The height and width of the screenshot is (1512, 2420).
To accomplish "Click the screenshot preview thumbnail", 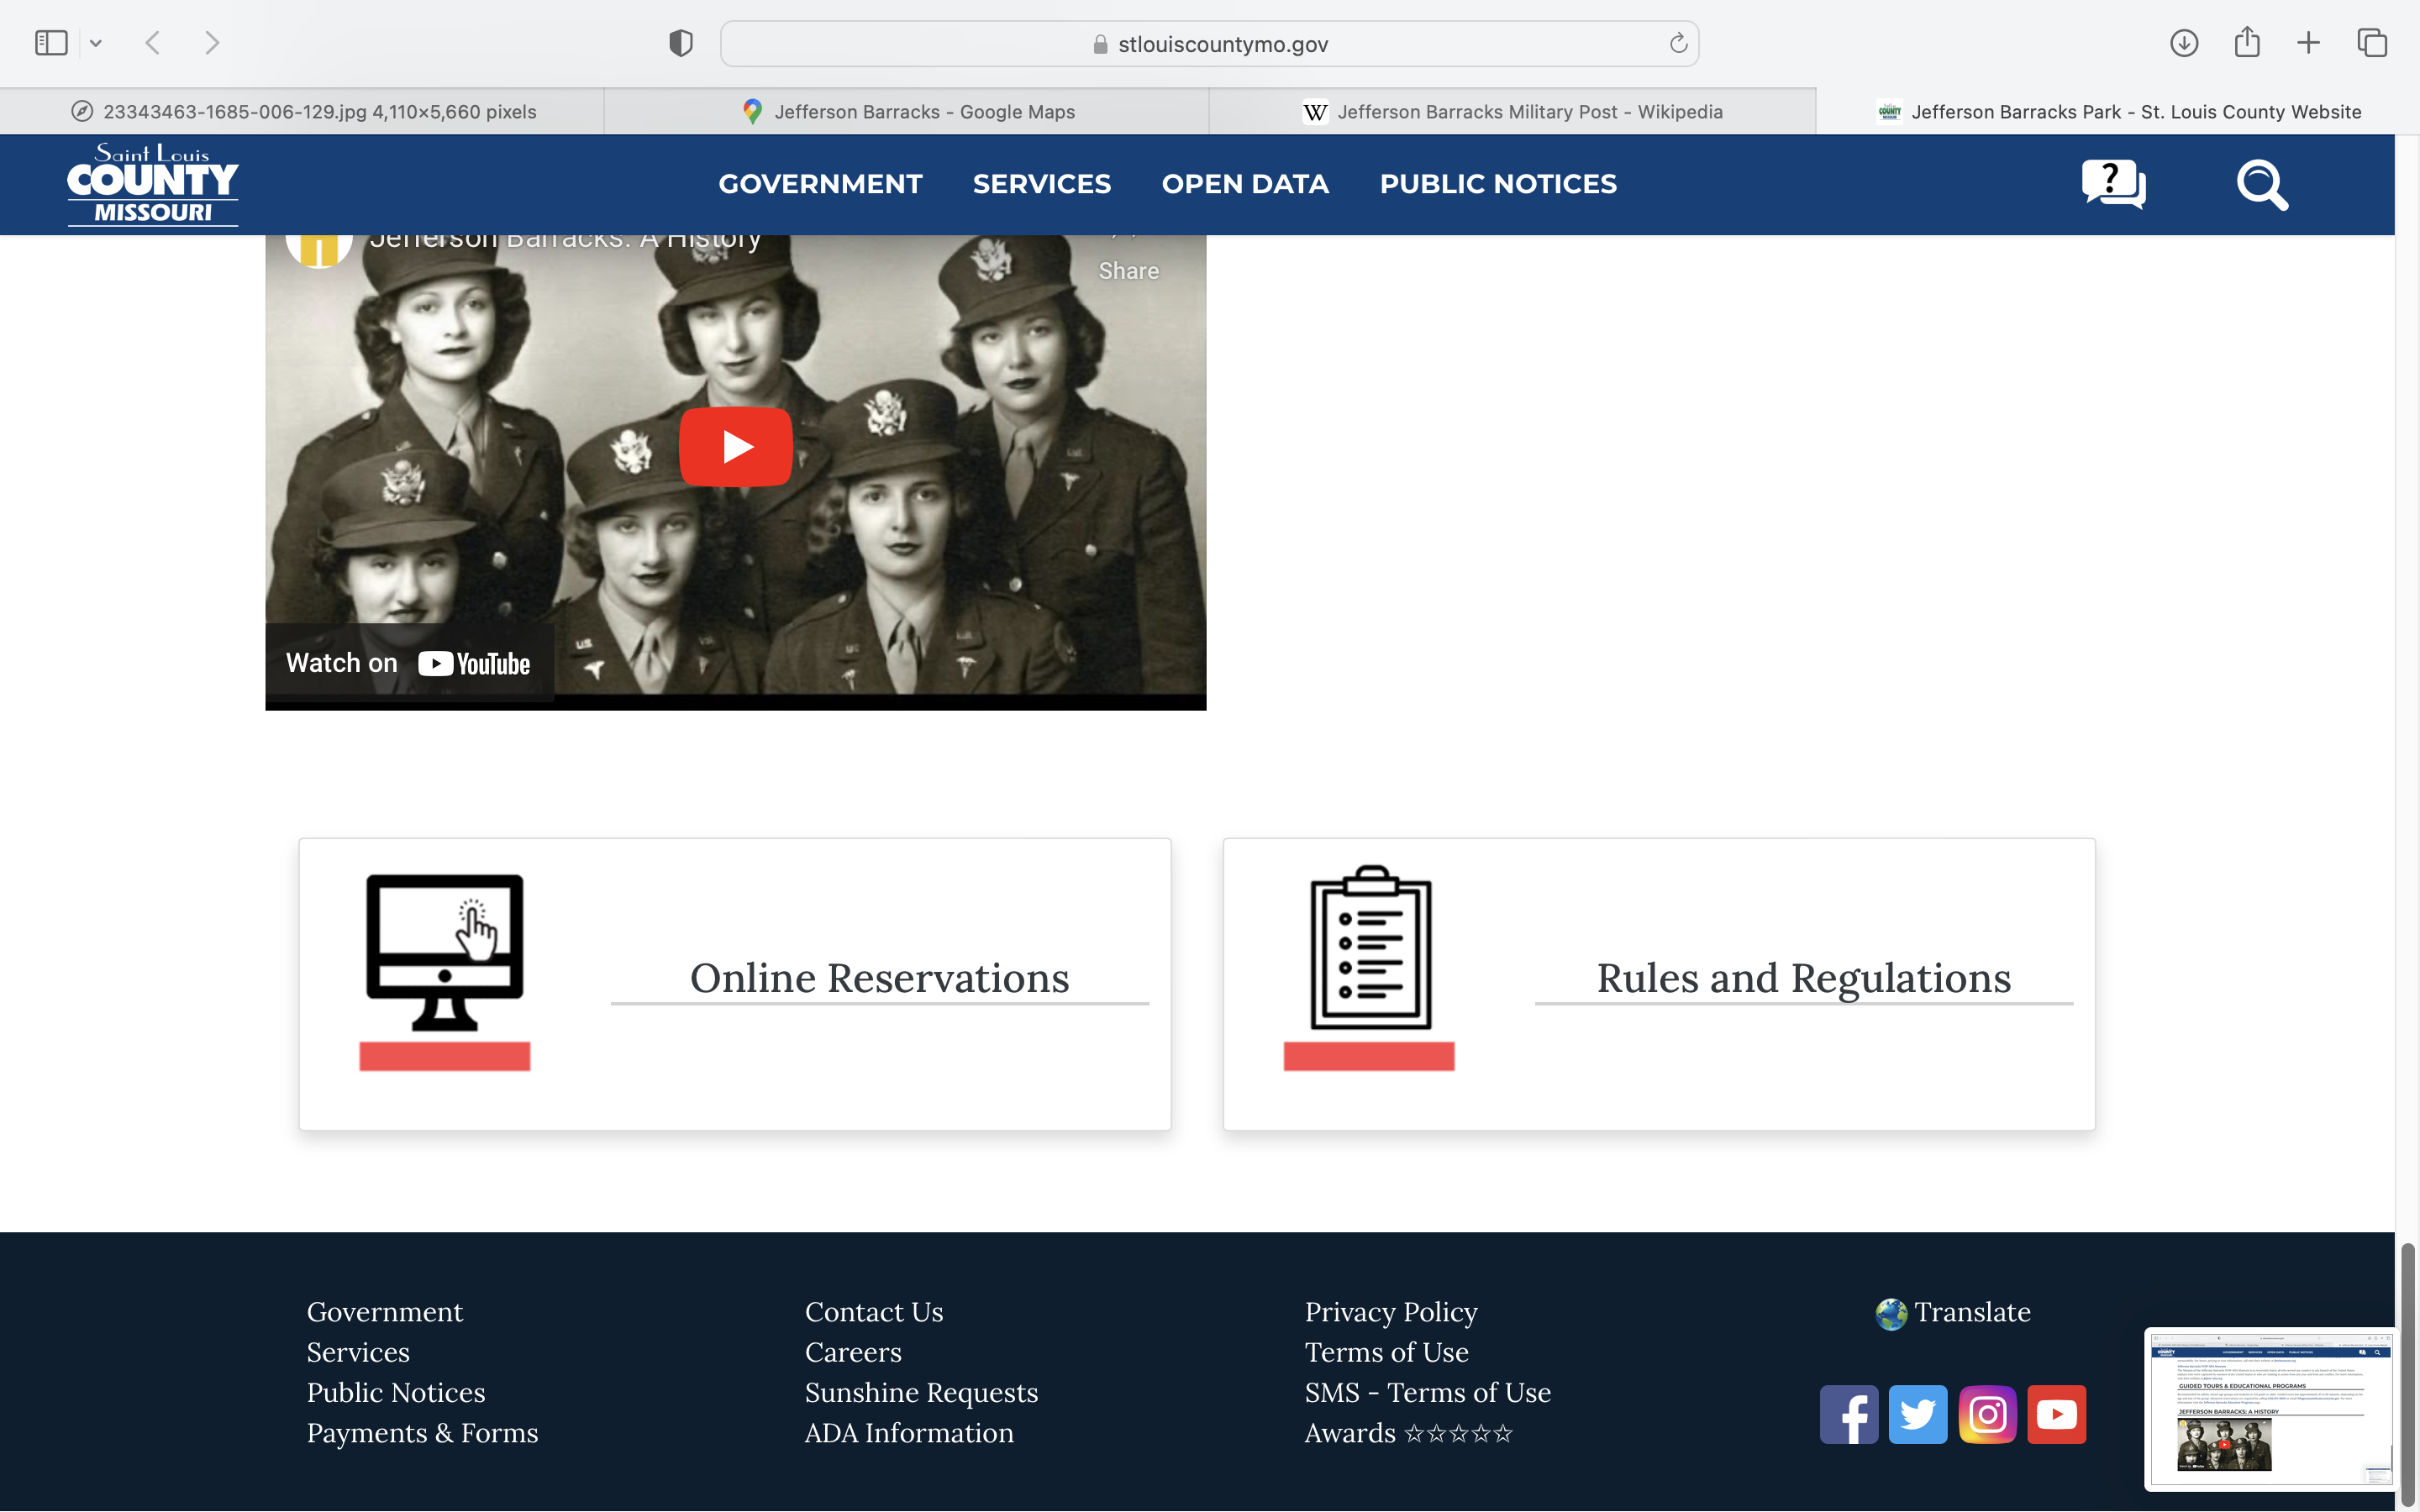I will [2268, 1408].
